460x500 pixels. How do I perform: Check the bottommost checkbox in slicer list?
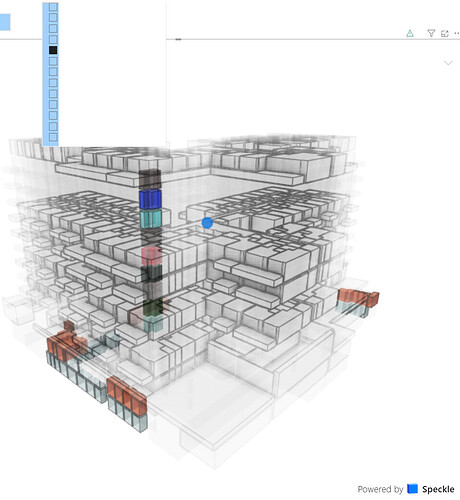53,137
